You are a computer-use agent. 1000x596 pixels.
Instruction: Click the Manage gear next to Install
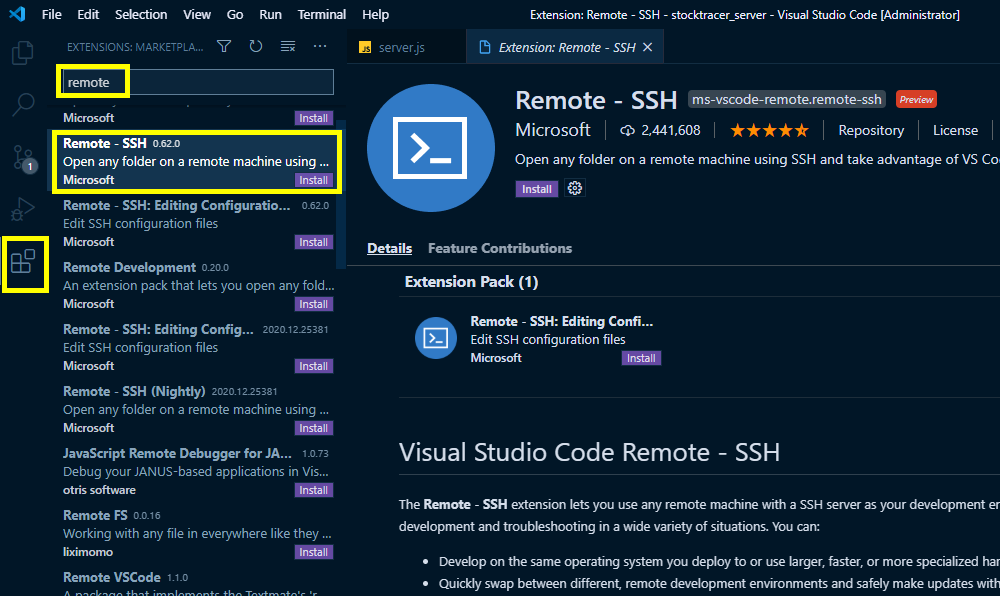575,188
